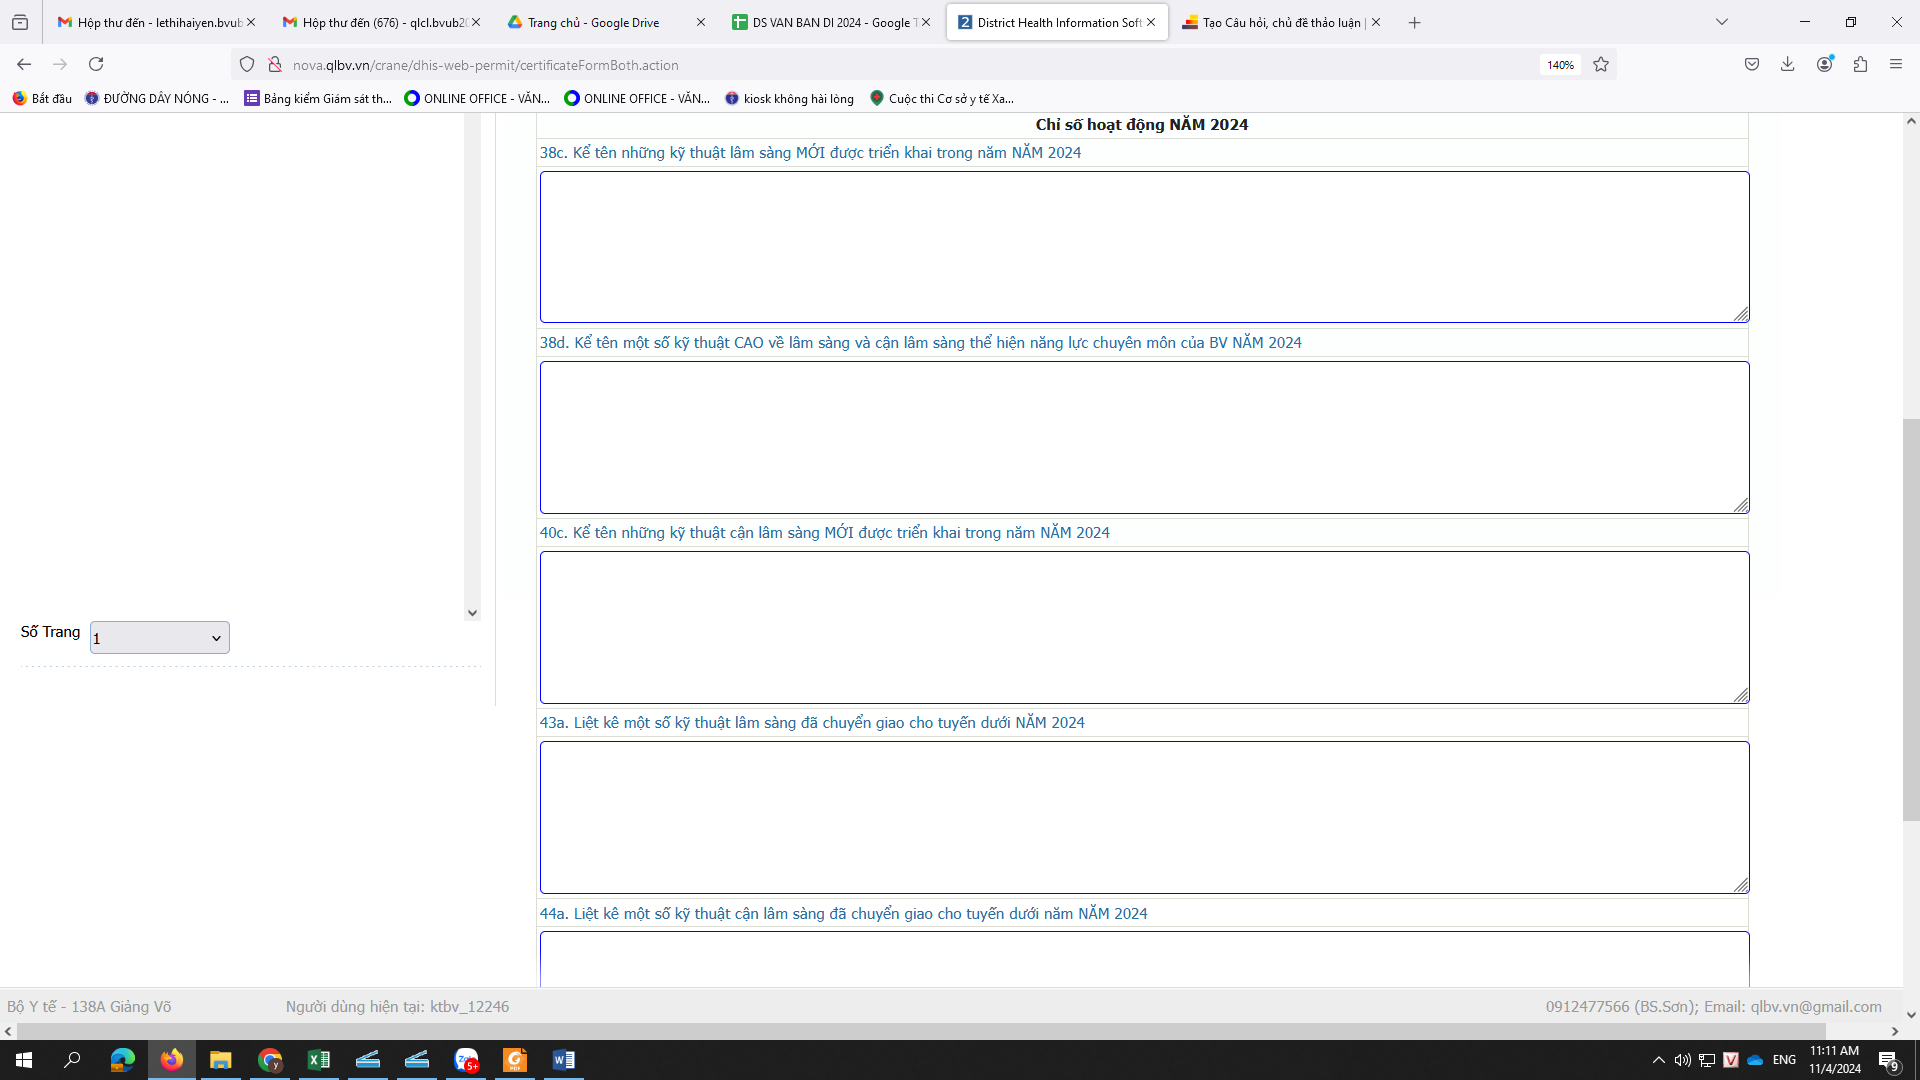Open the Firefox downloads panel

click(1787, 64)
